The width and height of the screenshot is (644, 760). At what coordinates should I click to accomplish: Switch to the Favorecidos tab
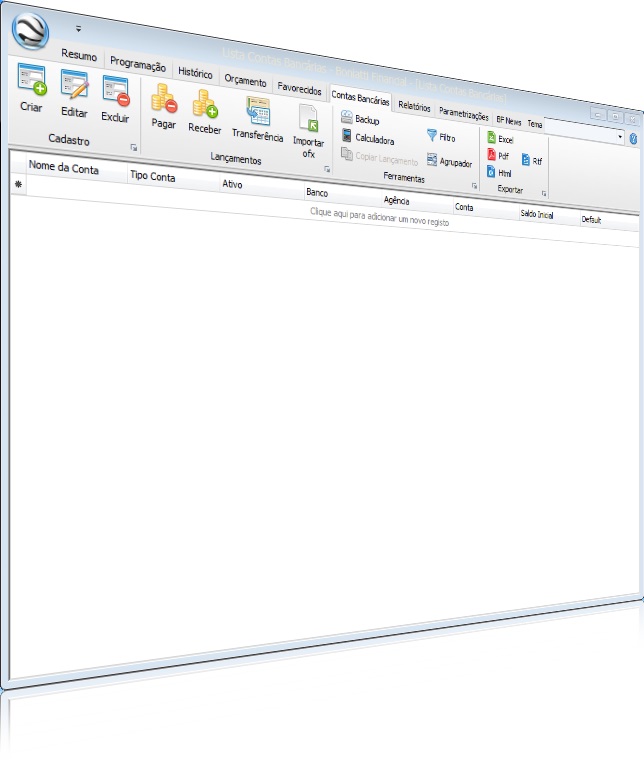[x=299, y=89]
